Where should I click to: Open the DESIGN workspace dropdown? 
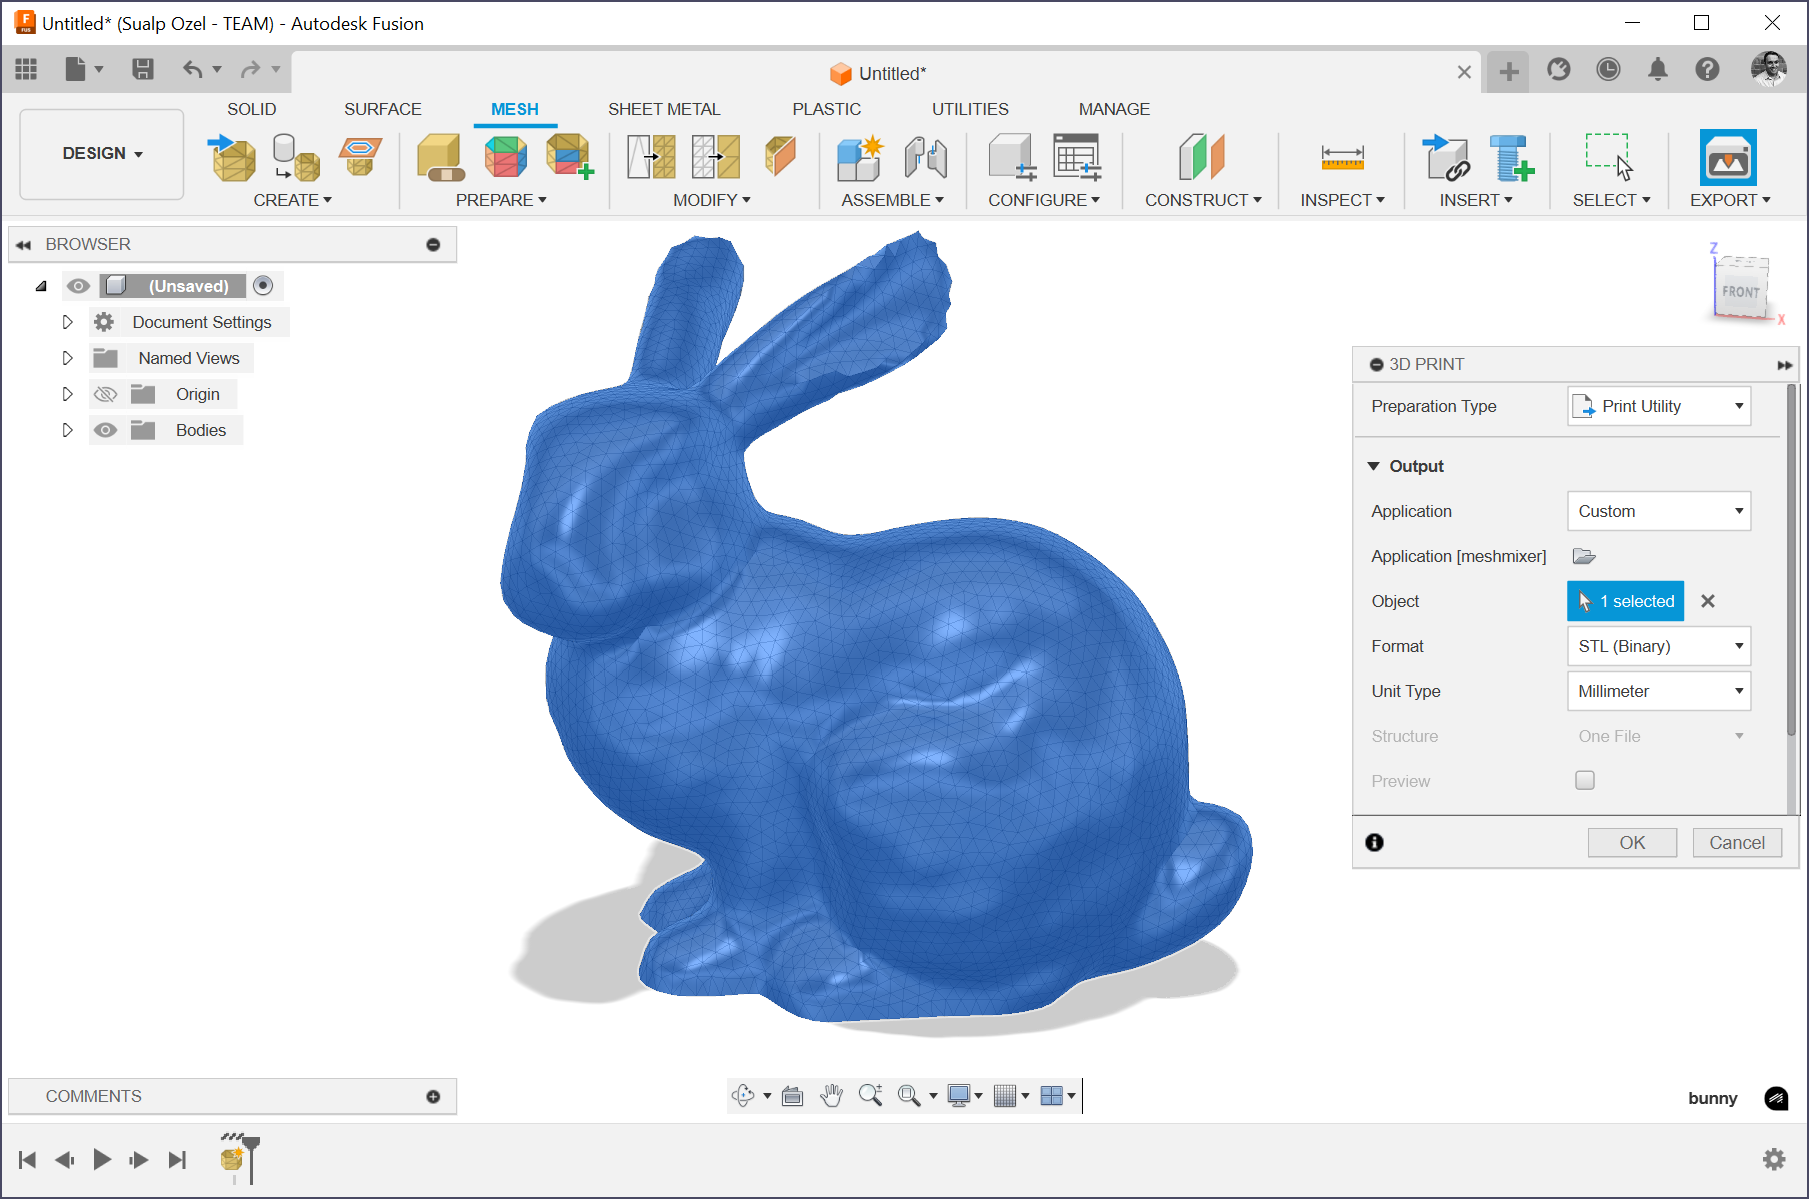coord(102,154)
